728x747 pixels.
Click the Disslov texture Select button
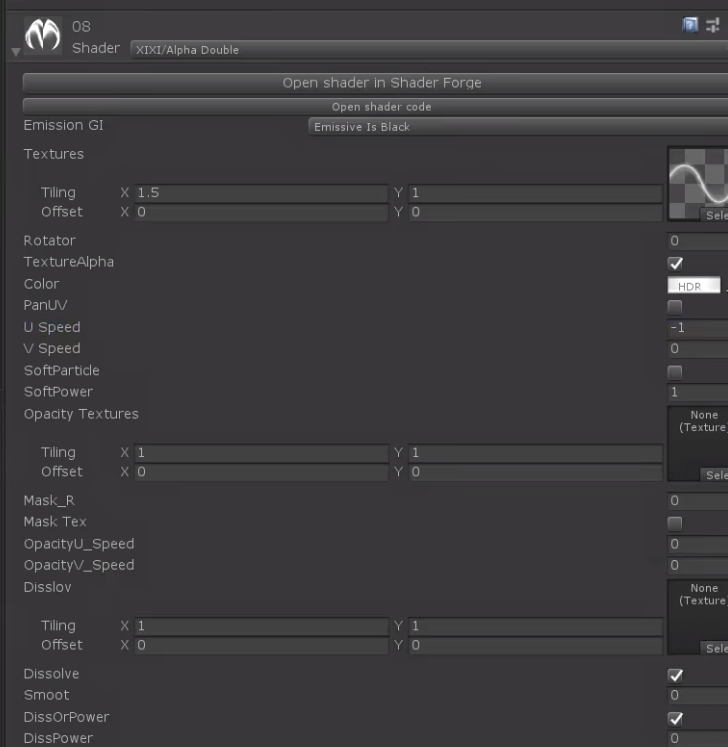click(714, 648)
